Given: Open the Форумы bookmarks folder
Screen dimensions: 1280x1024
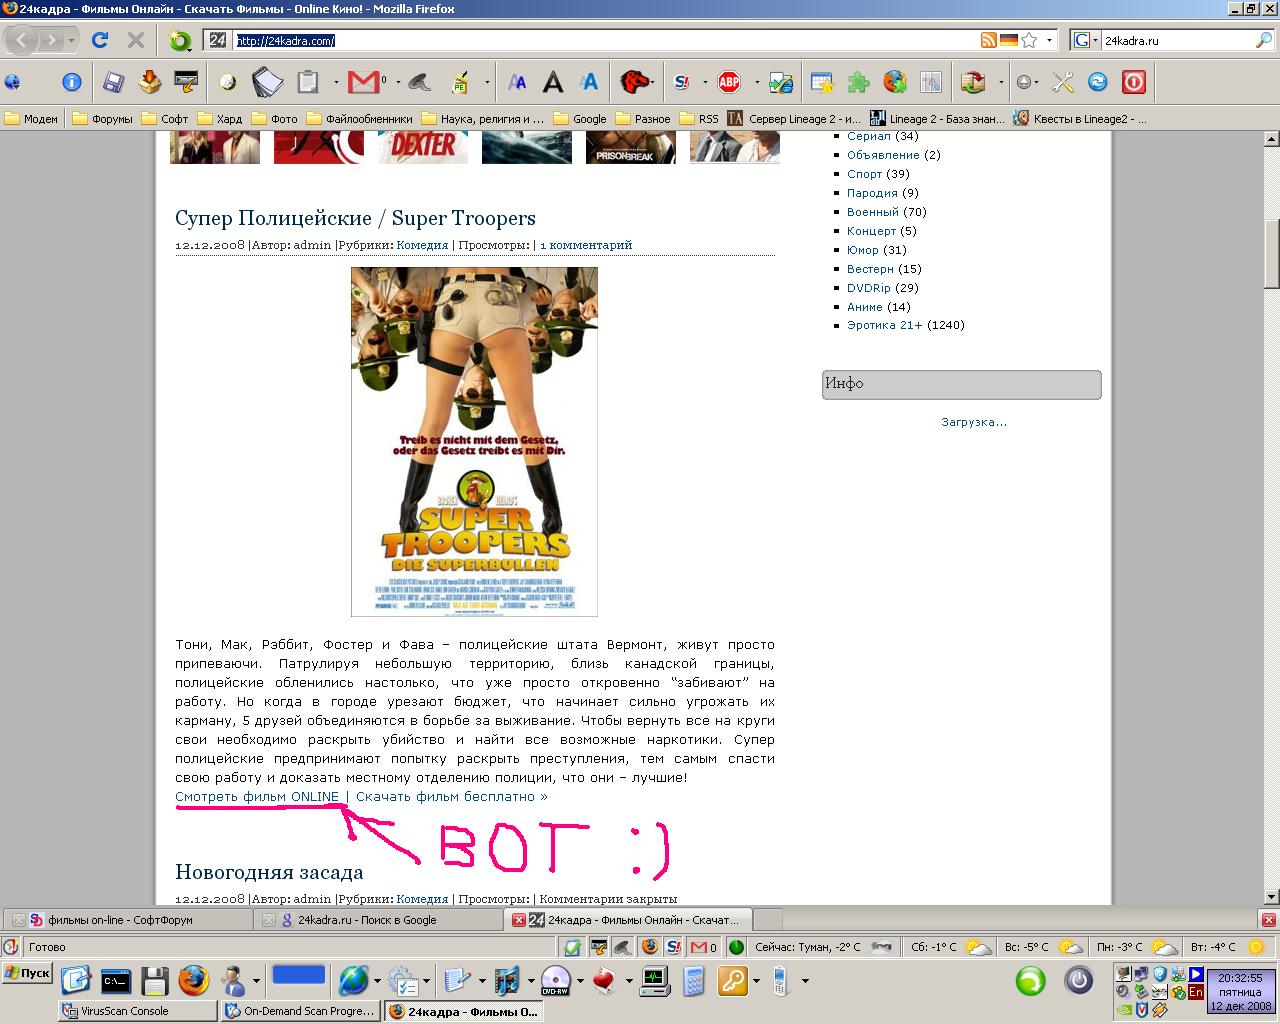Looking at the screenshot, I should click(102, 118).
